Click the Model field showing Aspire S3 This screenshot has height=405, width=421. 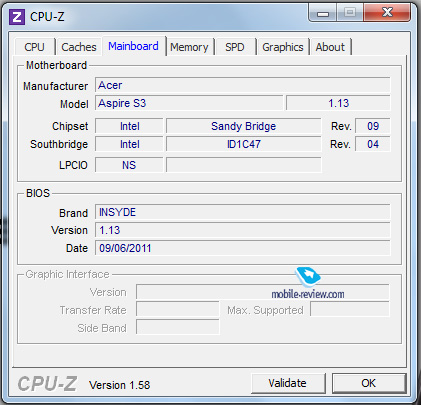click(189, 103)
